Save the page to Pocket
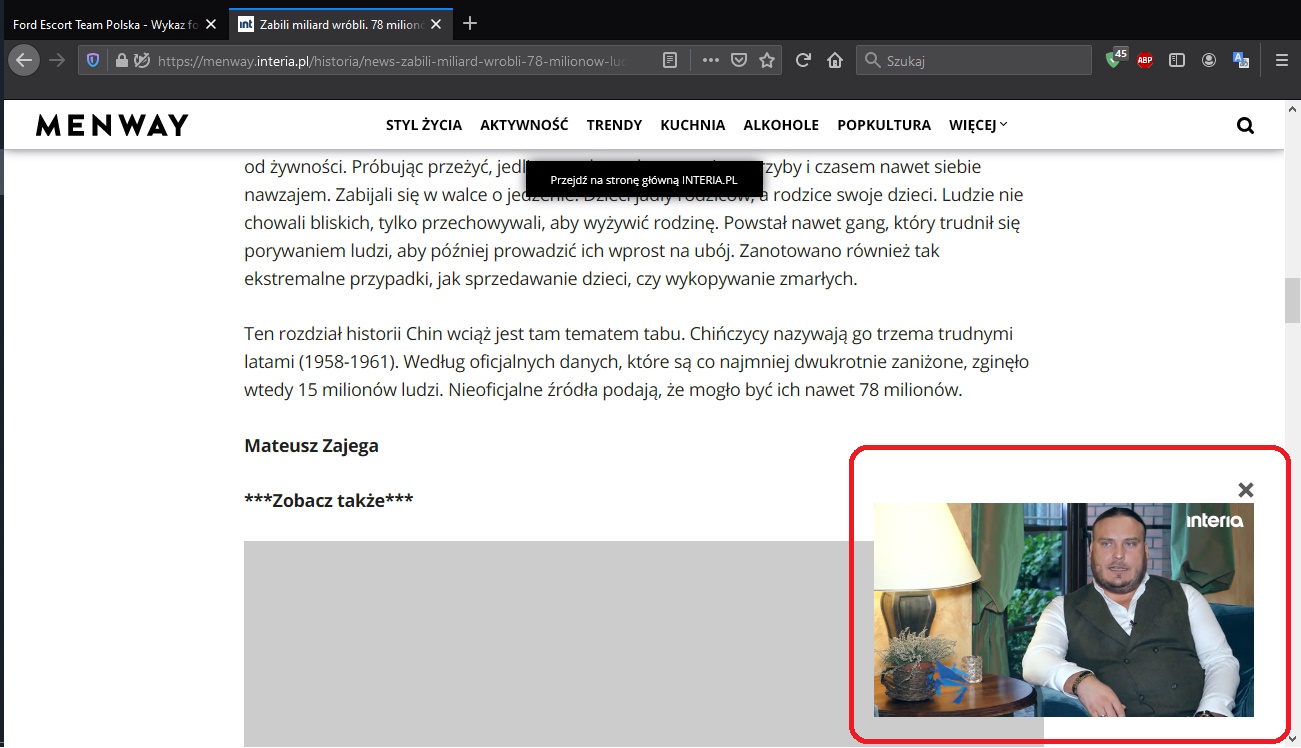The height and width of the screenshot is (748, 1301). (x=739, y=60)
